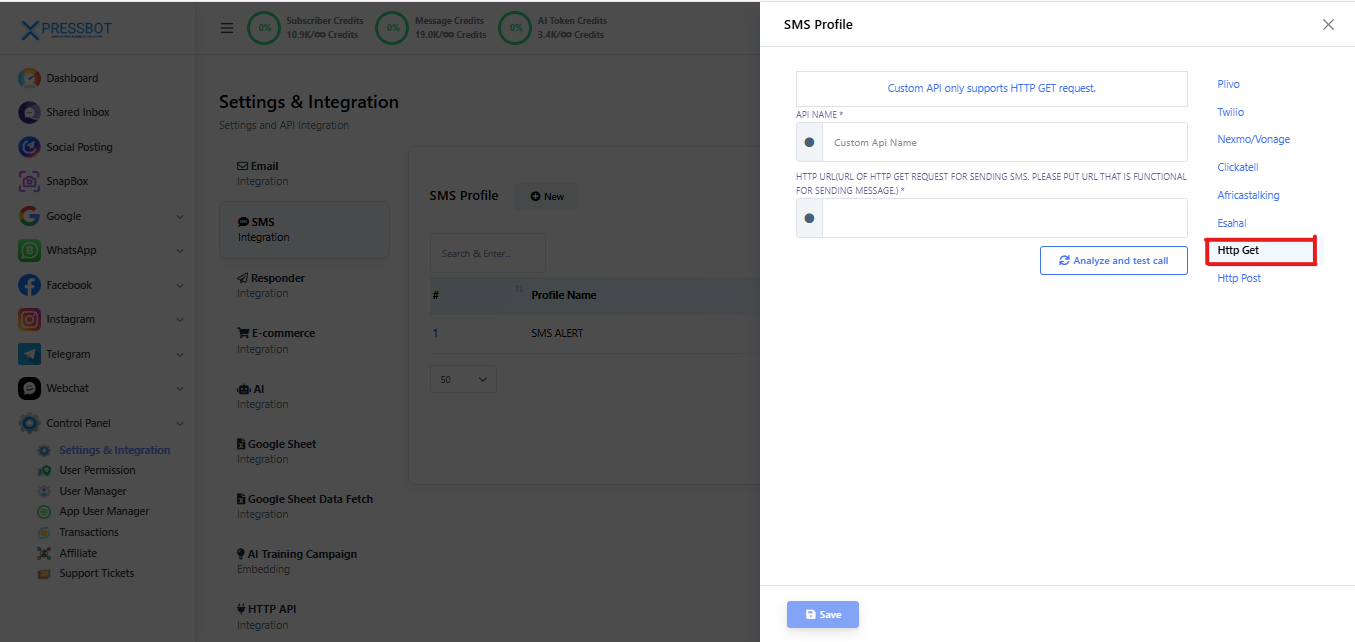Collapse the Control Panel section

coord(180,423)
